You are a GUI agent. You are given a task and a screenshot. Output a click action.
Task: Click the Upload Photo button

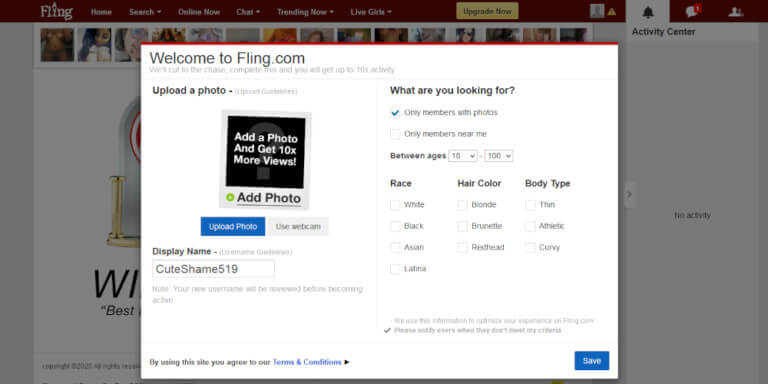[x=233, y=226]
